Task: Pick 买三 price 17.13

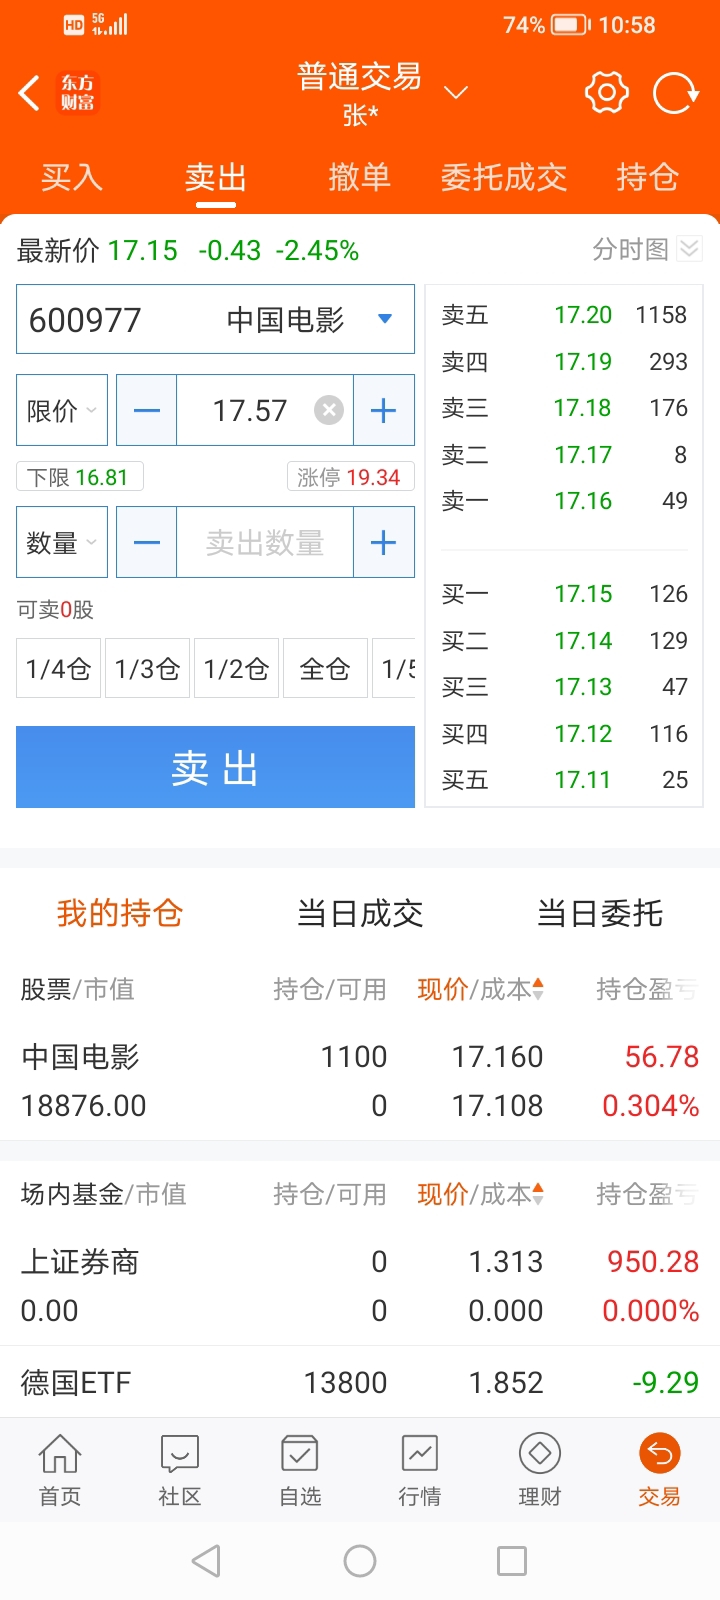Action: [x=565, y=687]
